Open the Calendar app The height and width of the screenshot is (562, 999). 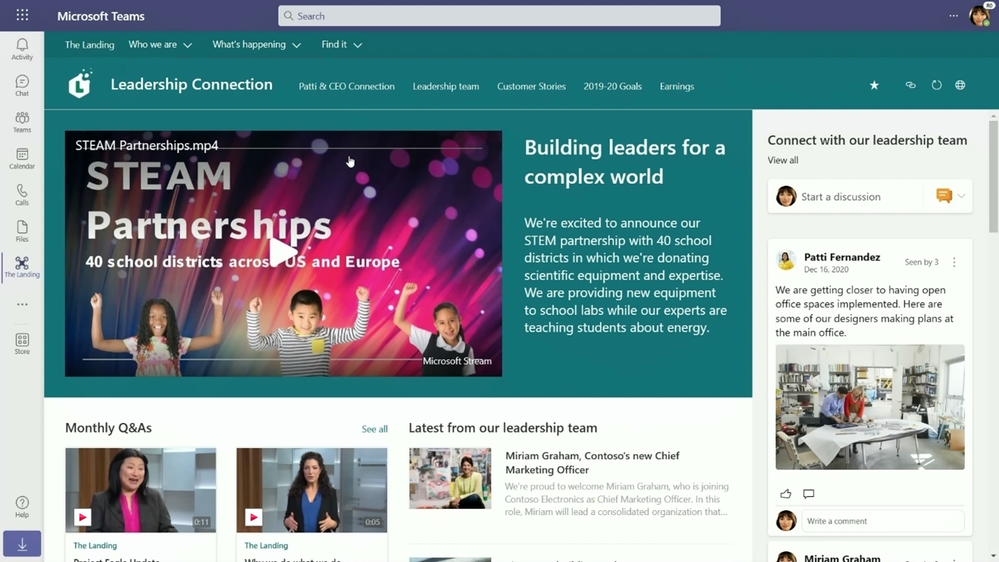(x=22, y=158)
